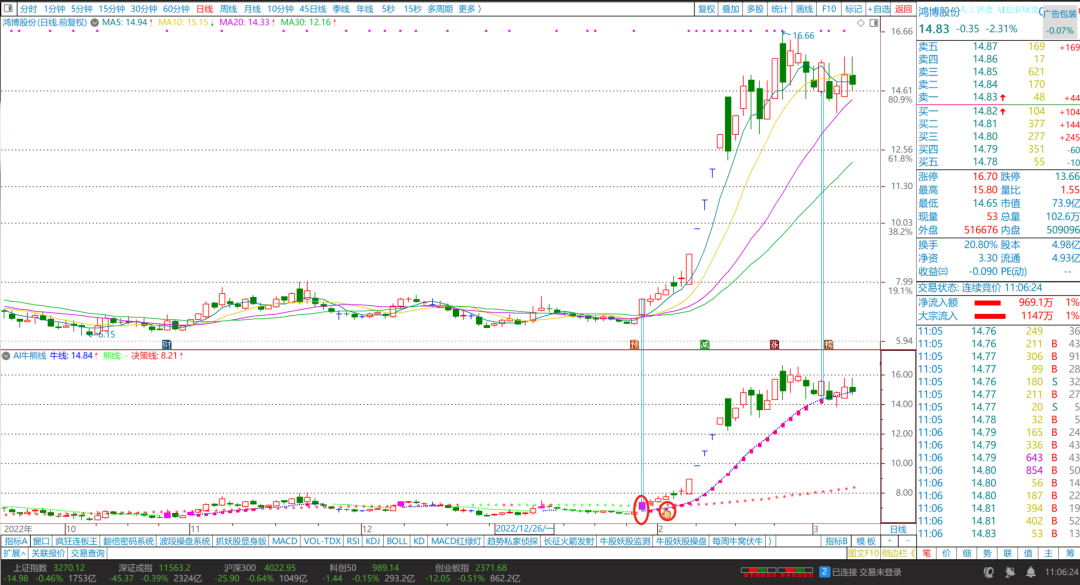Select the 日线 daily period
Image resolution: width=1080 pixels, height=585 pixels.
(x=205, y=9)
